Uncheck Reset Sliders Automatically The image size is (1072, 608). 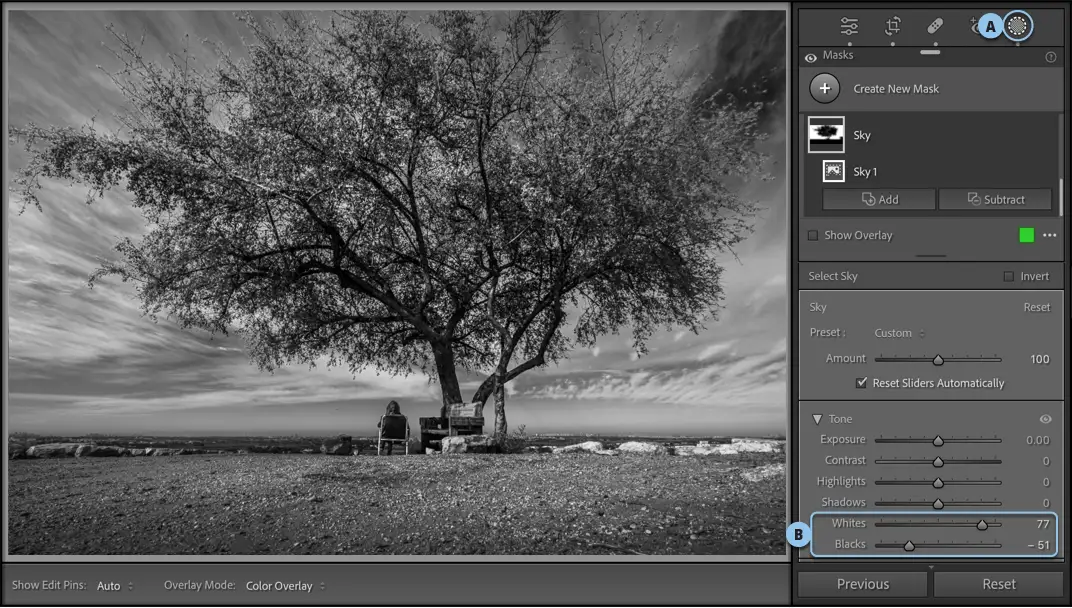coord(861,383)
